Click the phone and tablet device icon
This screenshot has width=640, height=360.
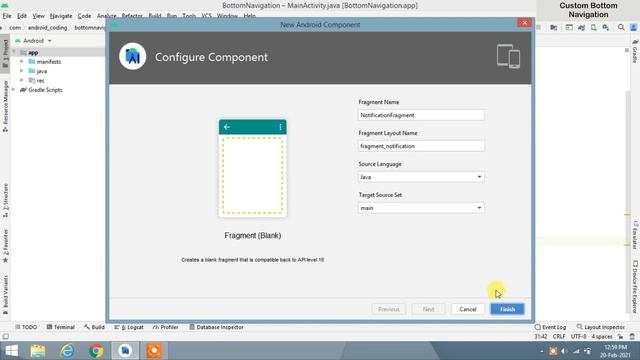coord(508,56)
